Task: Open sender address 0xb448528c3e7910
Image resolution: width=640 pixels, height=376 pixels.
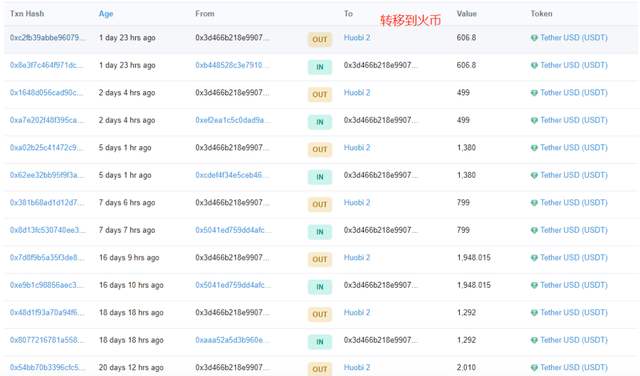Action: (232, 65)
